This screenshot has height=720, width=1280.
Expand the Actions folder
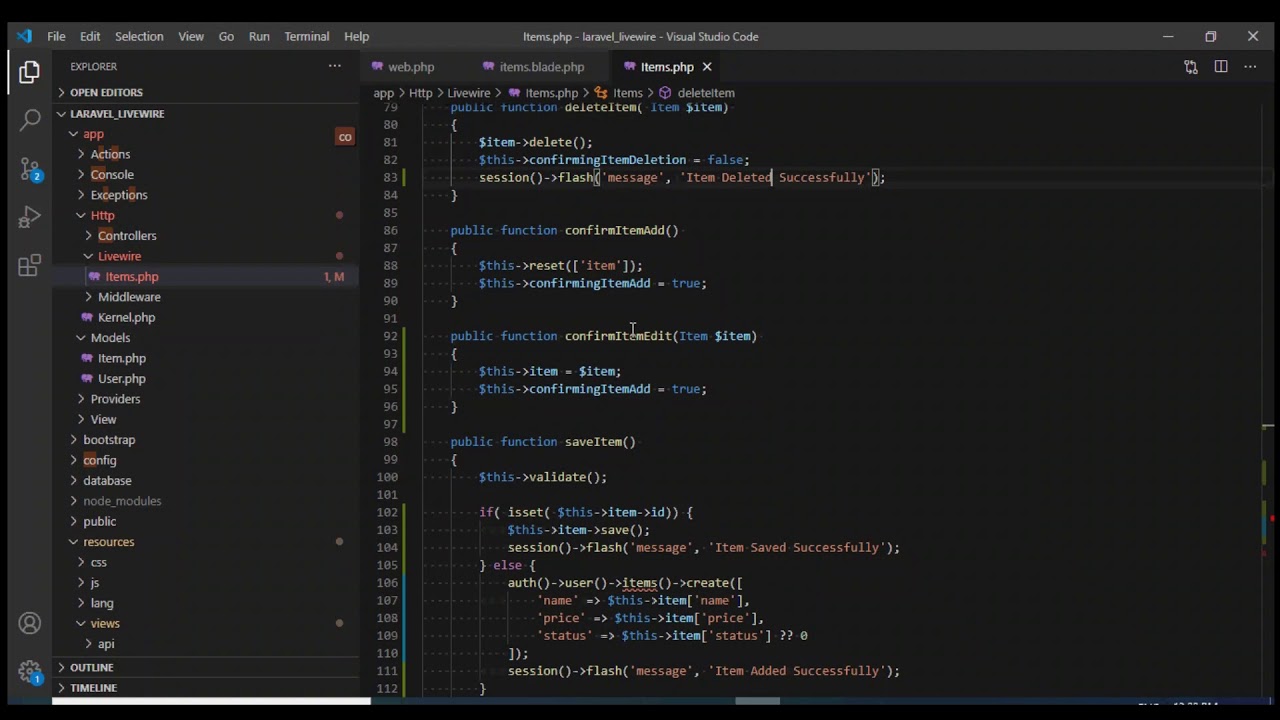tap(110, 154)
